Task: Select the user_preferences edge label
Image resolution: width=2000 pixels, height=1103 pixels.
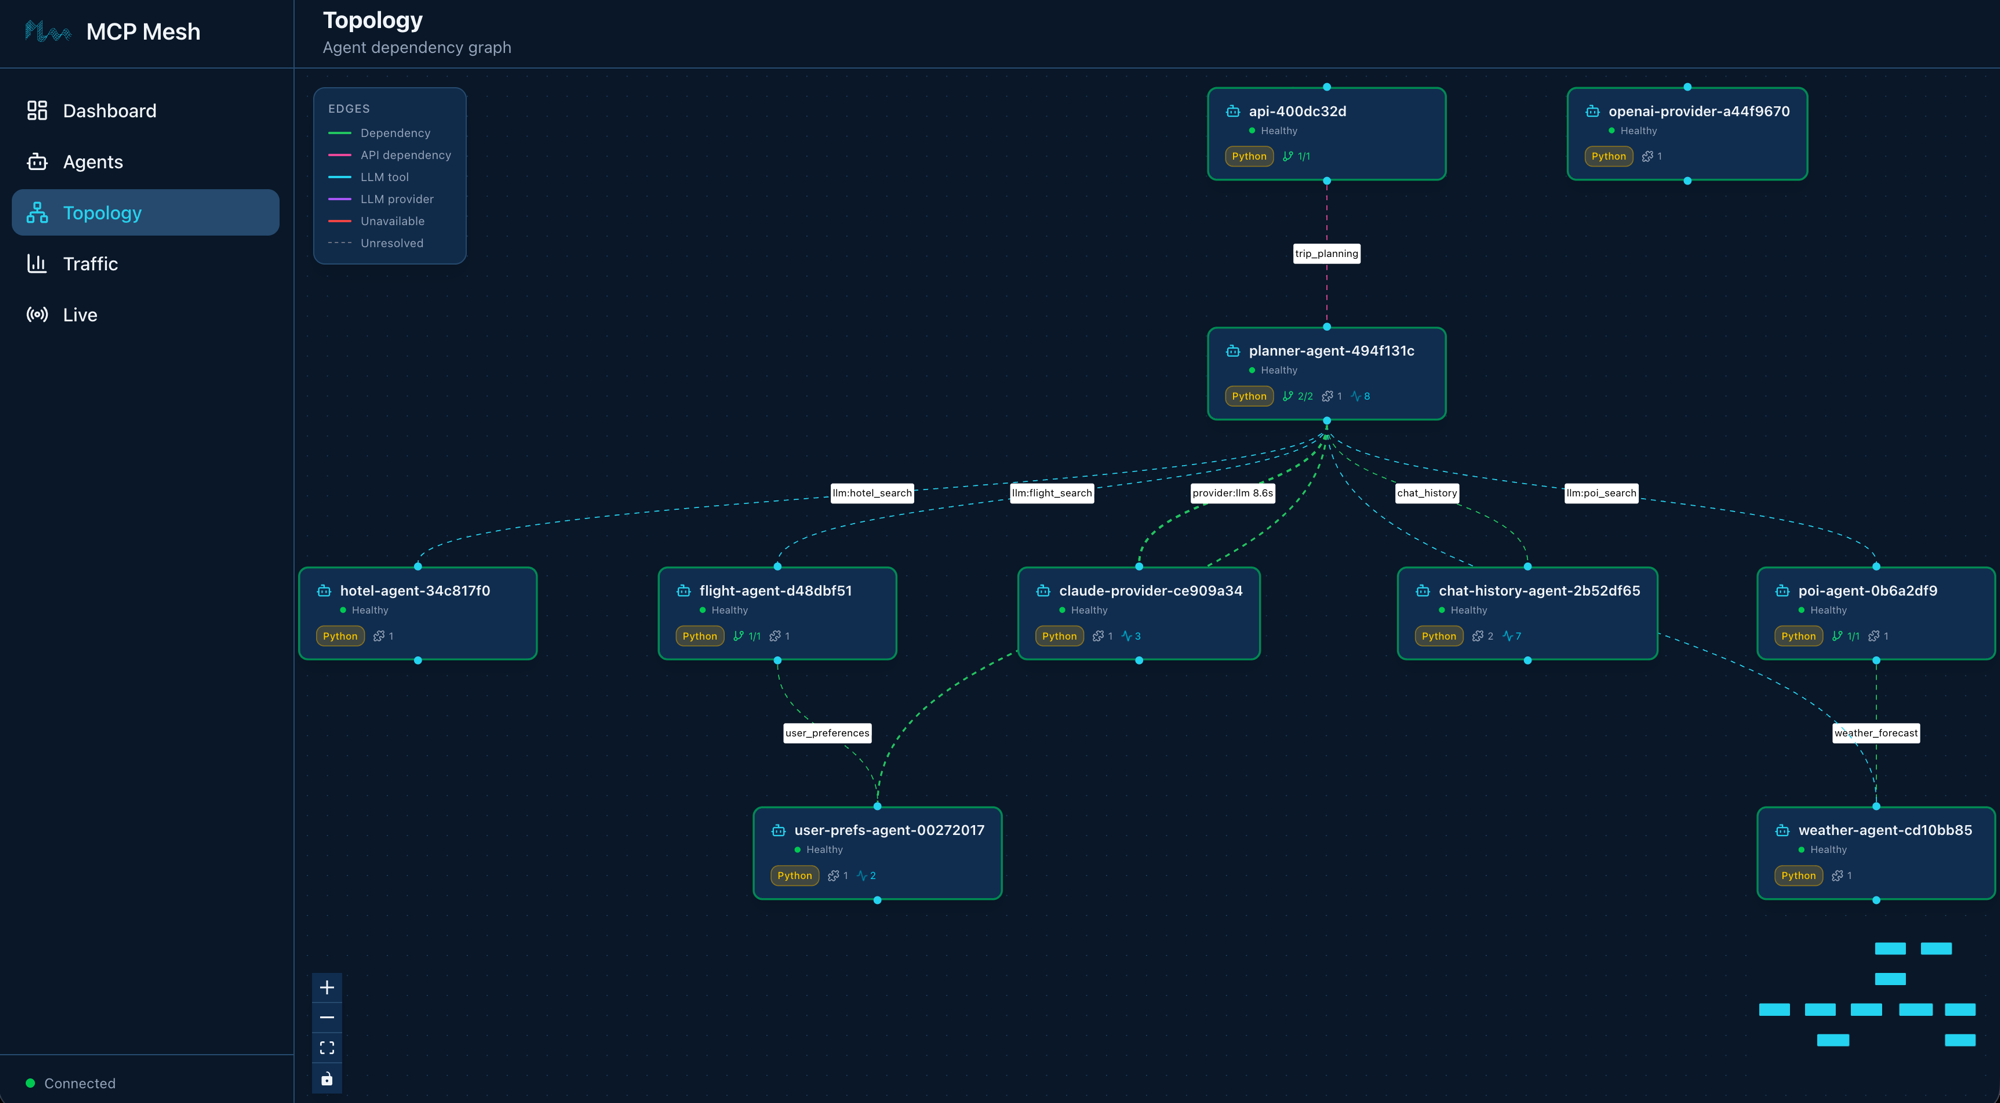Action: [827, 733]
